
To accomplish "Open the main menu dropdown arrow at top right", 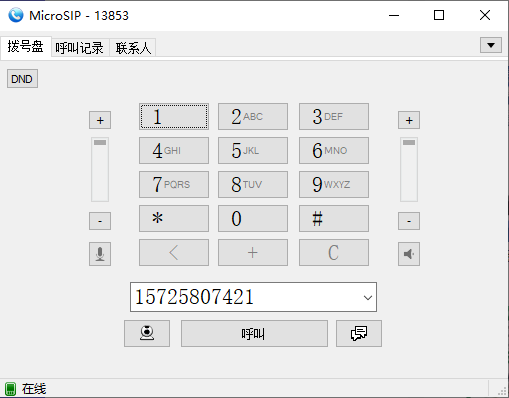I will coord(491,45).
